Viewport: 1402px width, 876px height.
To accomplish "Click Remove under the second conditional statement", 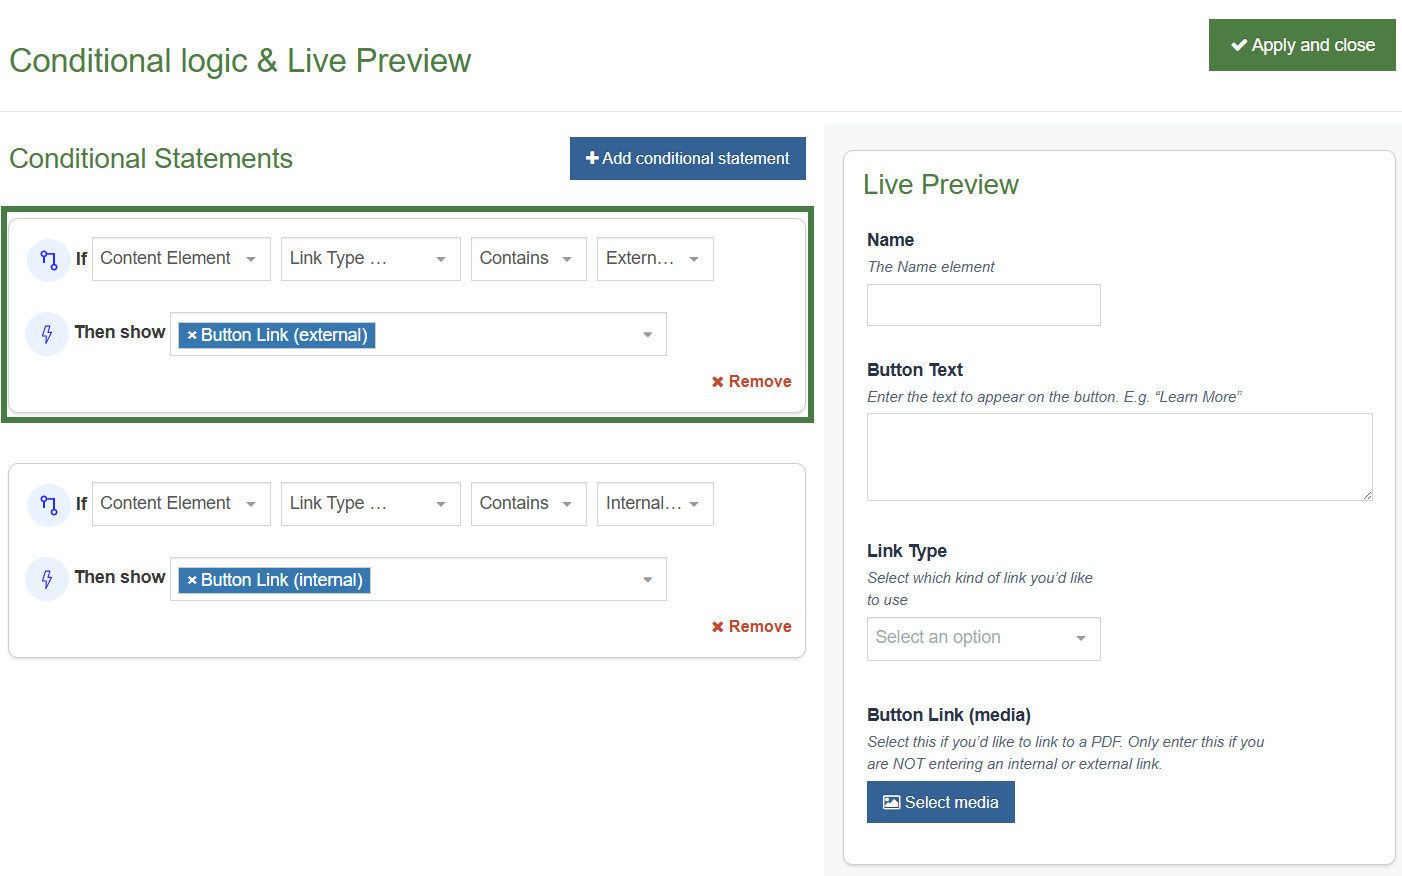I will 751,626.
